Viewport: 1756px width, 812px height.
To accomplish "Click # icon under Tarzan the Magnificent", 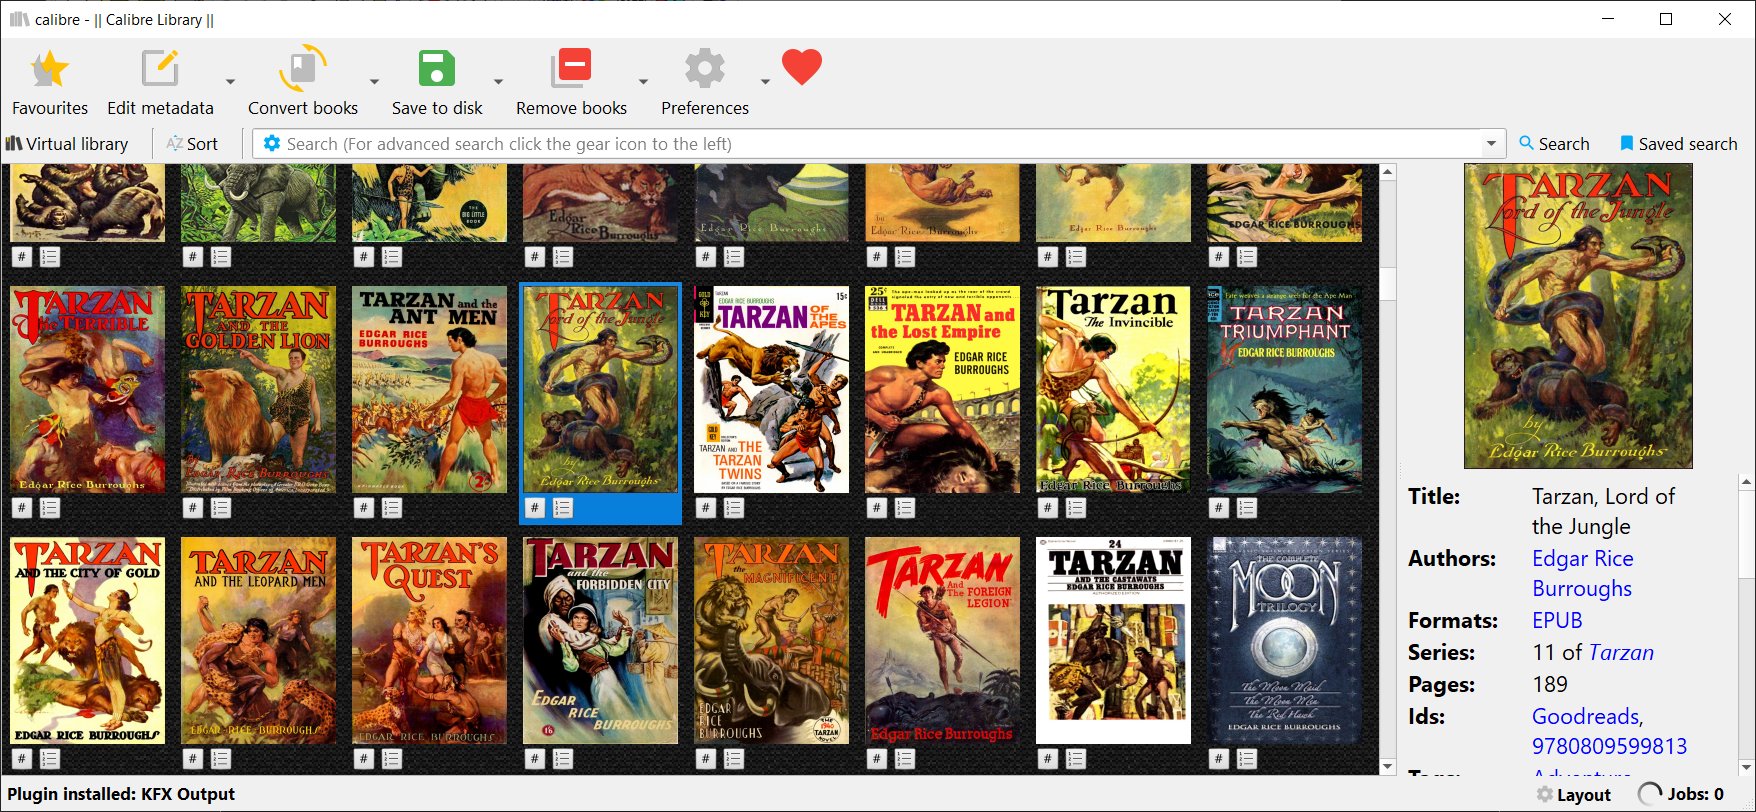I will pyautogui.click(x=706, y=759).
